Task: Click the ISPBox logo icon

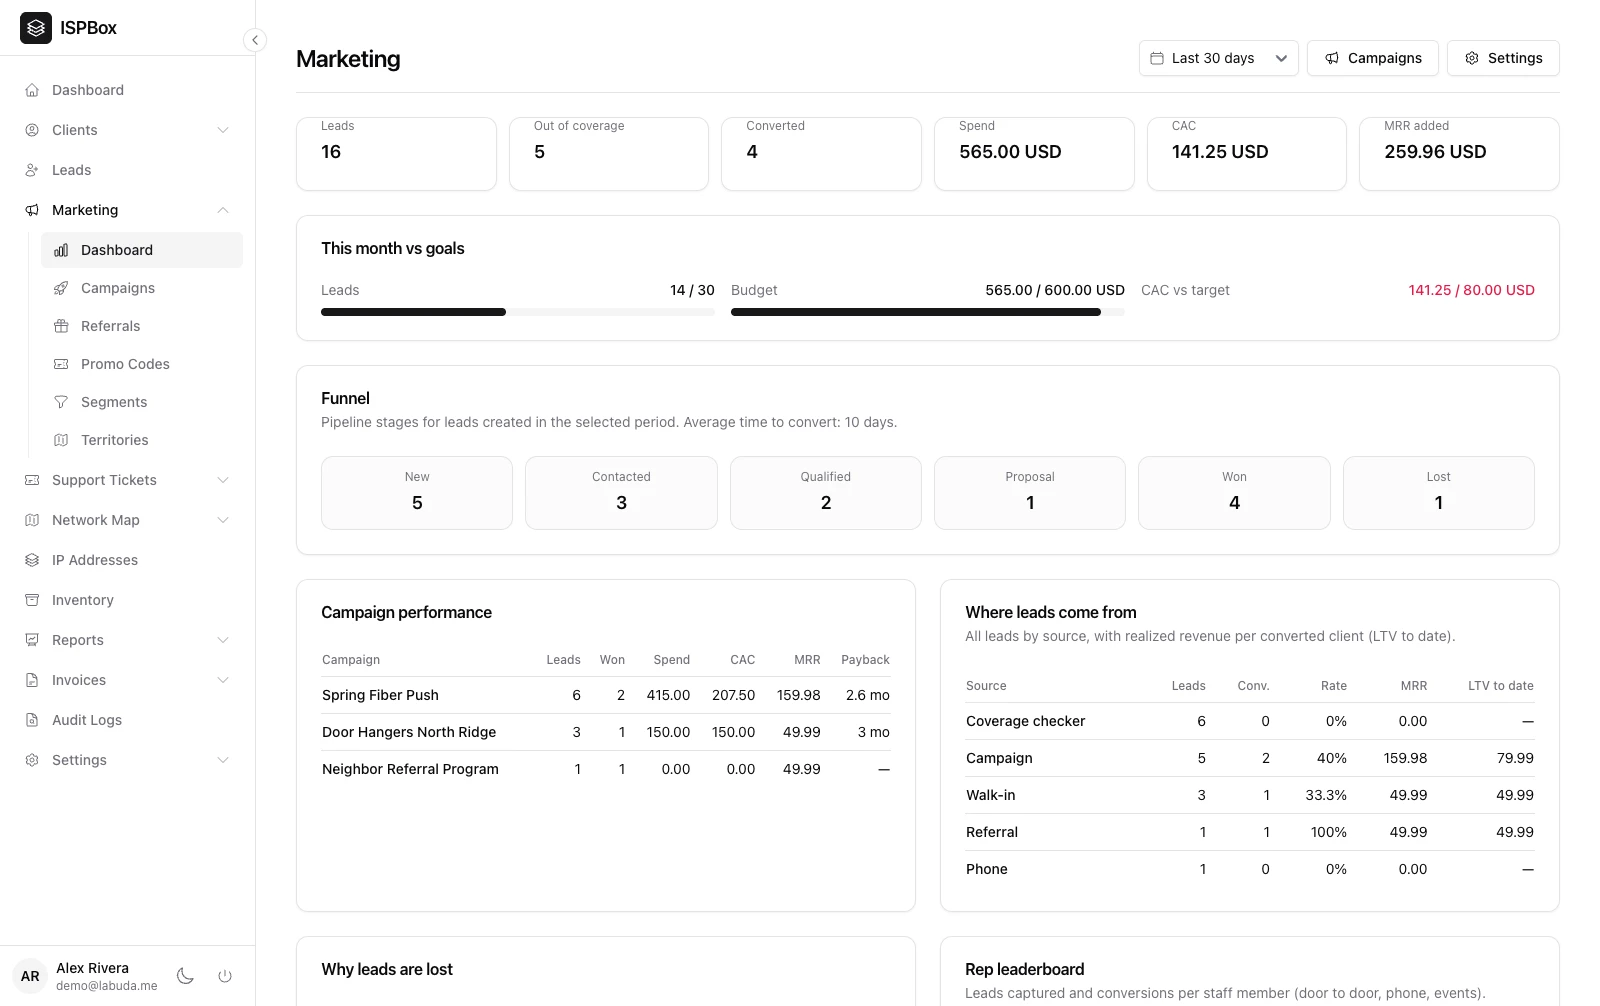Action: click(x=36, y=28)
